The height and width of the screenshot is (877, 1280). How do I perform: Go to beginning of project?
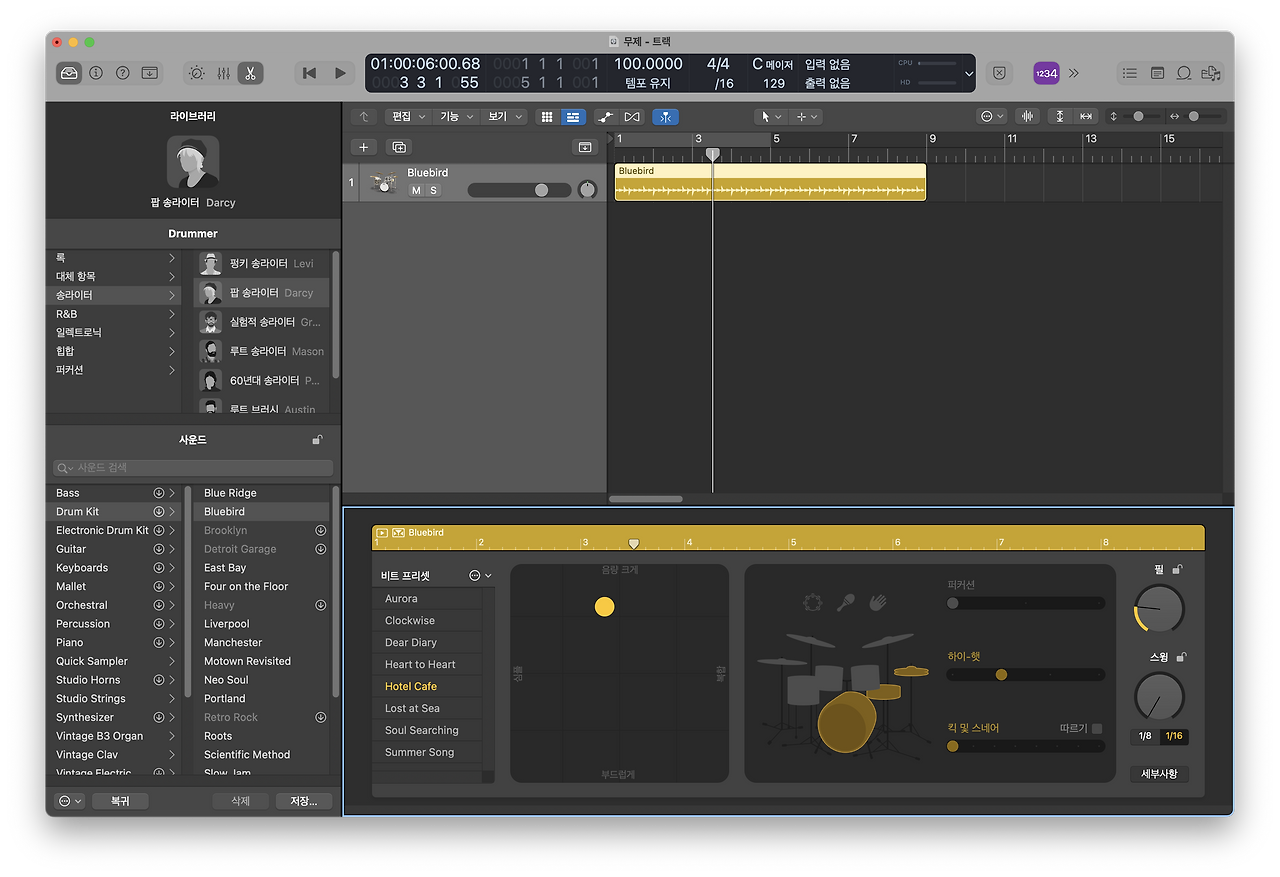(x=310, y=73)
